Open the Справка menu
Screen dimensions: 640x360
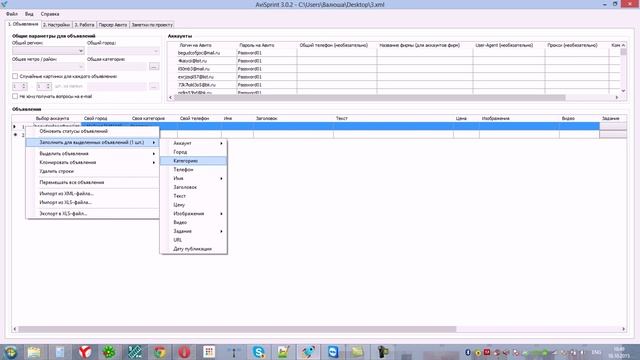50,14
